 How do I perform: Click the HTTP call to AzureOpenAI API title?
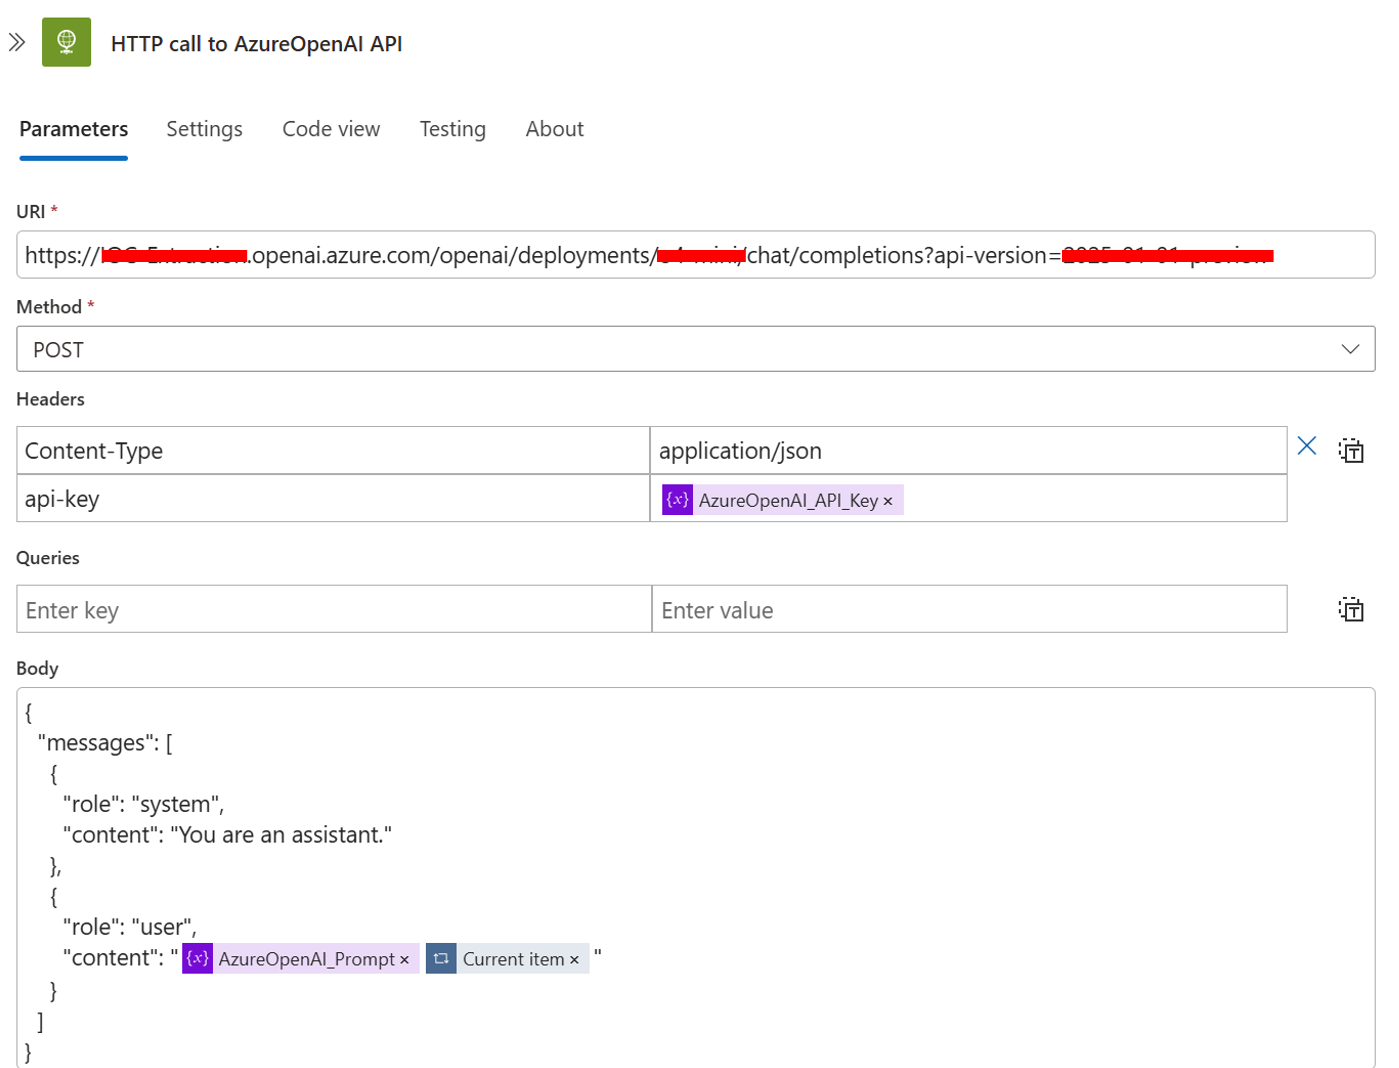(256, 44)
